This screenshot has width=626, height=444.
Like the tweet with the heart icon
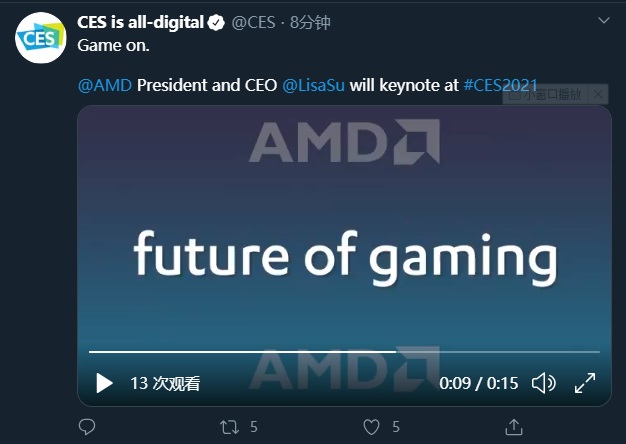tap(371, 427)
